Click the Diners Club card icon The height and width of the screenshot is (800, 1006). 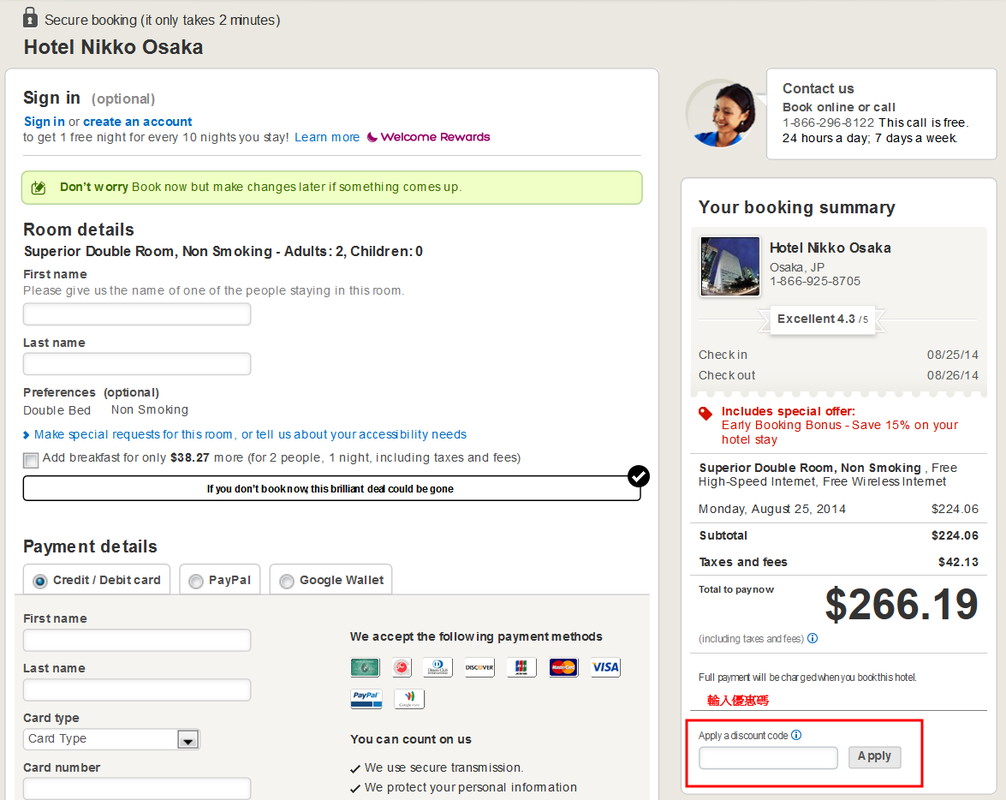(437, 667)
